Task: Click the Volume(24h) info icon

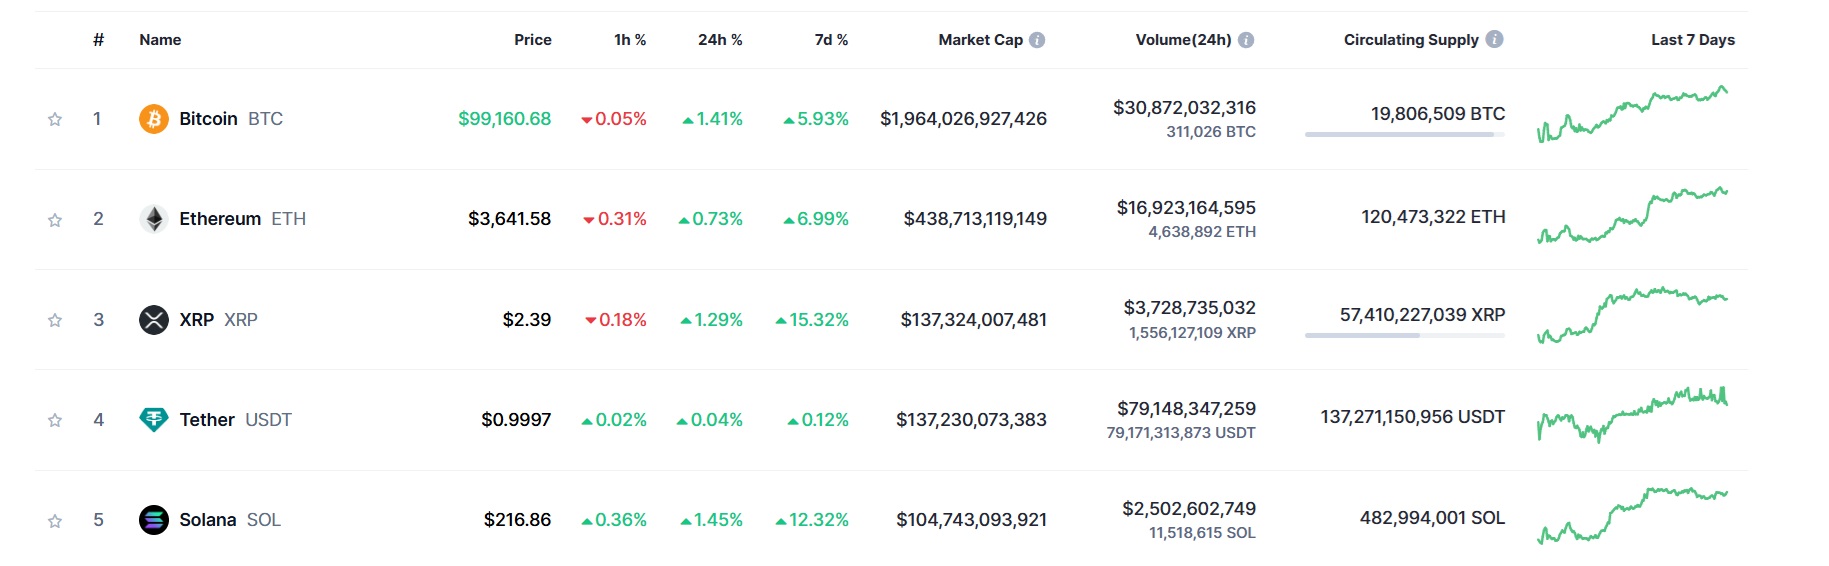Action: point(1246,40)
